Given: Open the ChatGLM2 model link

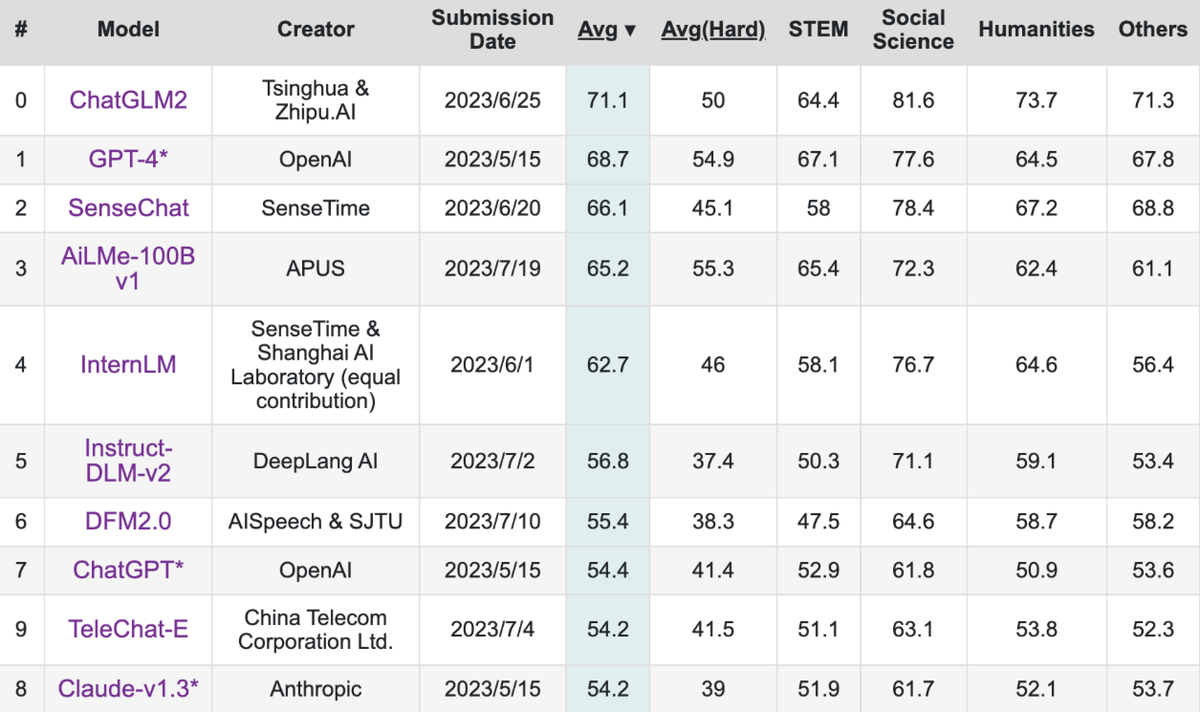Looking at the screenshot, I should coord(128,100).
